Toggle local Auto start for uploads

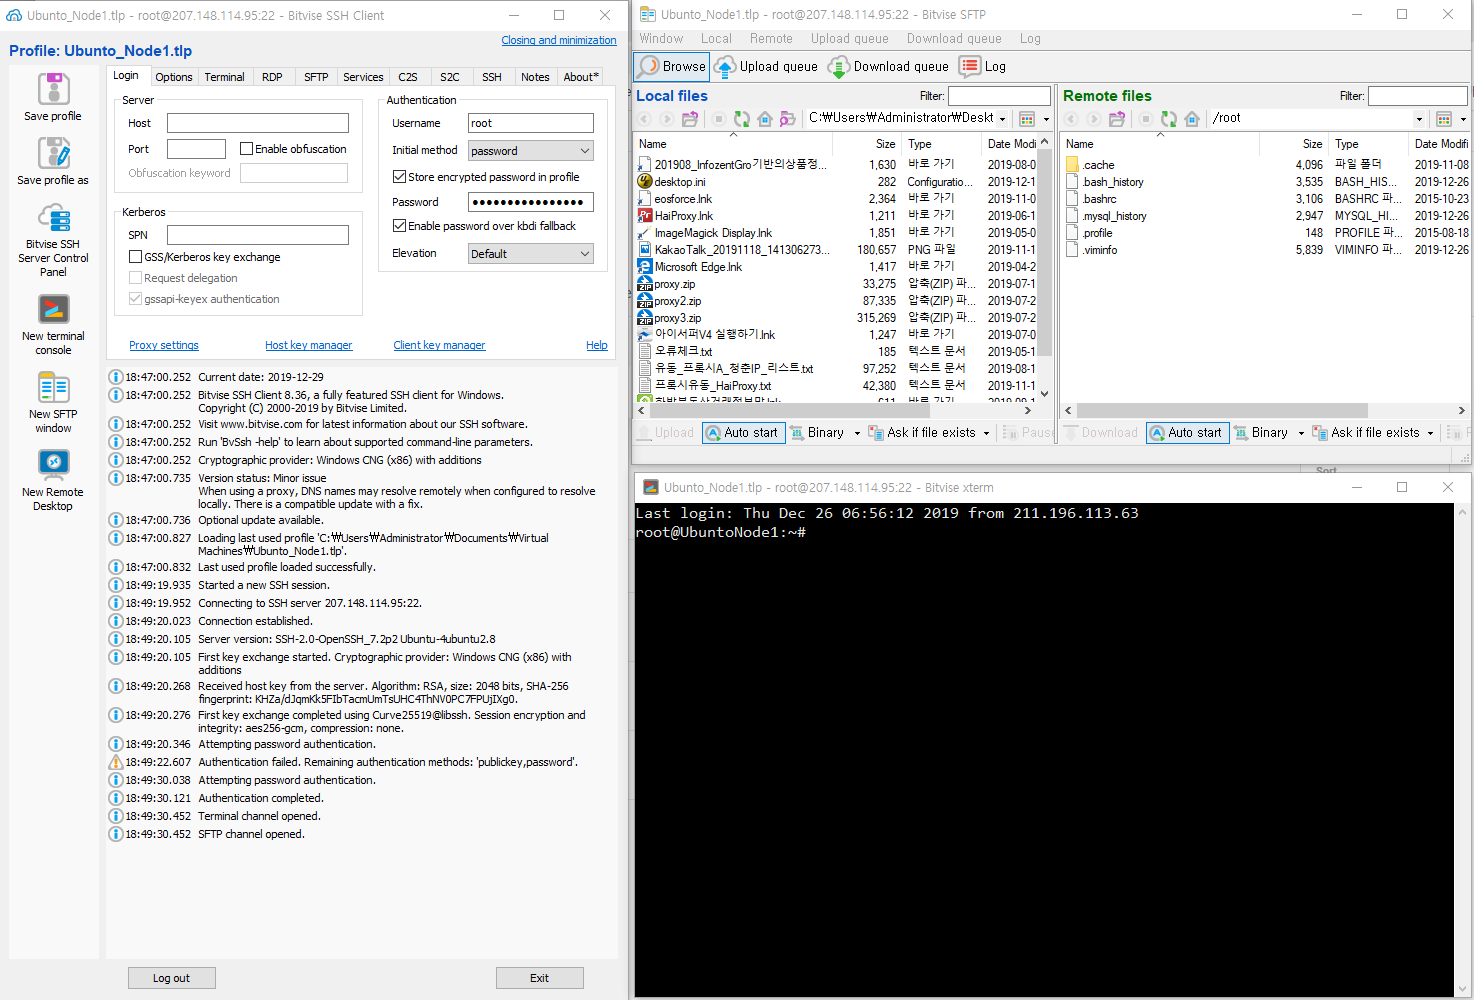click(742, 433)
